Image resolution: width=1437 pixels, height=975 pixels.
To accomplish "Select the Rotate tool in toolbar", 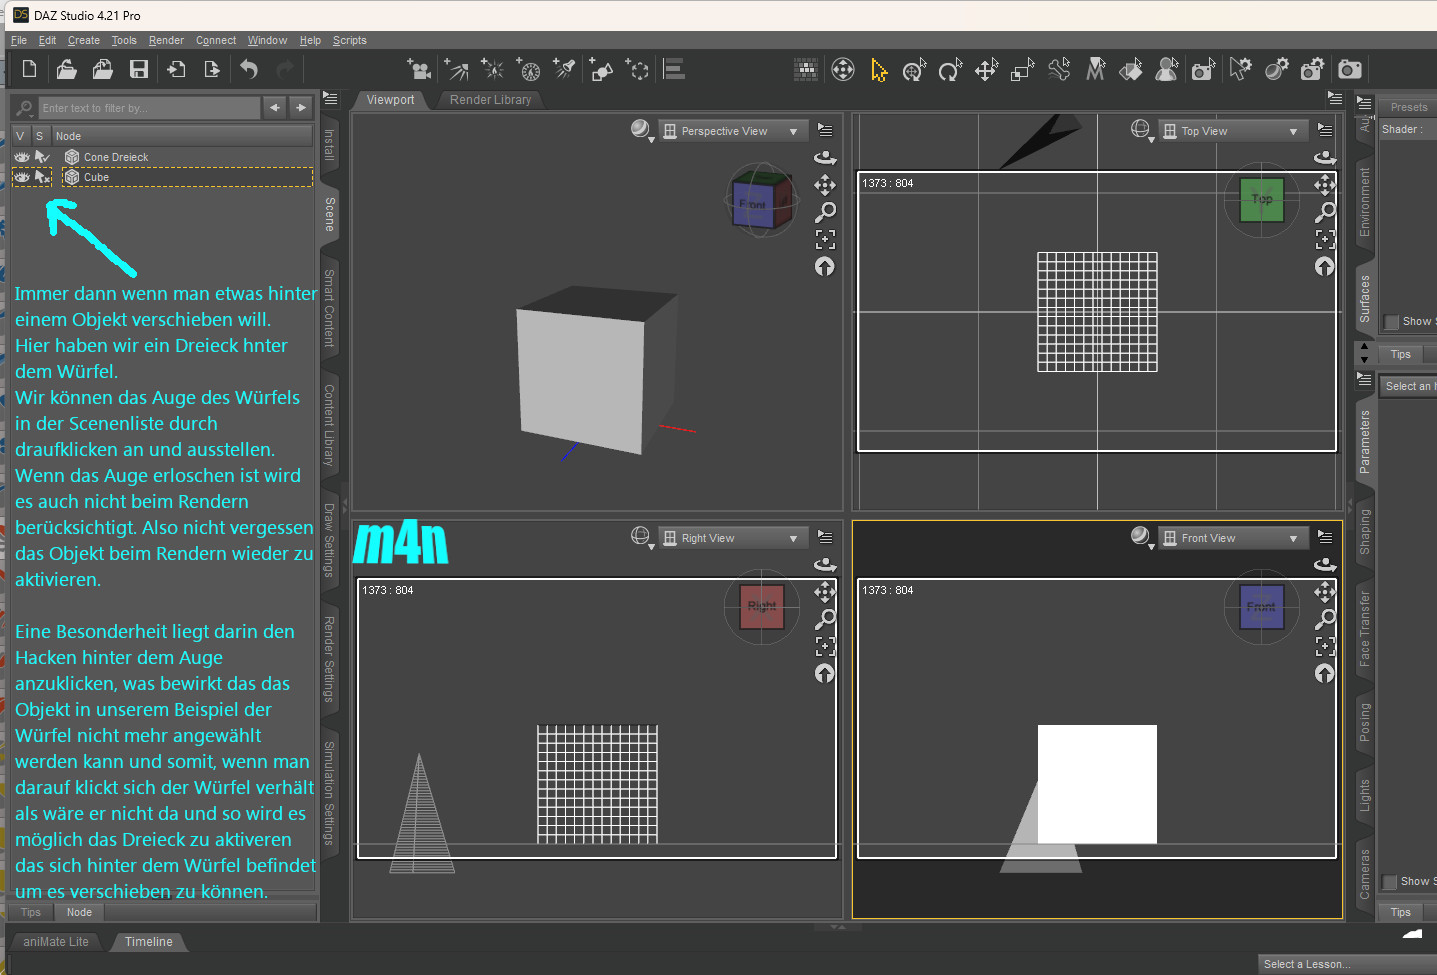I will [x=949, y=70].
